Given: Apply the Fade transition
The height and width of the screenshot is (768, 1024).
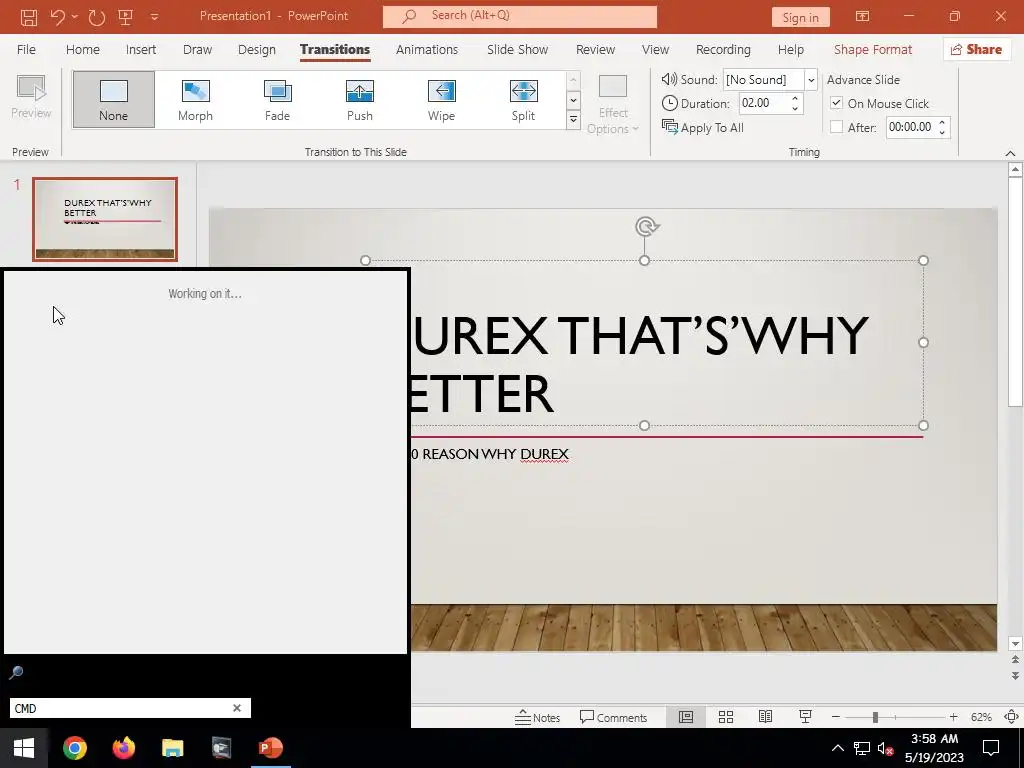Looking at the screenshot, I should click(x=278, y=99).
